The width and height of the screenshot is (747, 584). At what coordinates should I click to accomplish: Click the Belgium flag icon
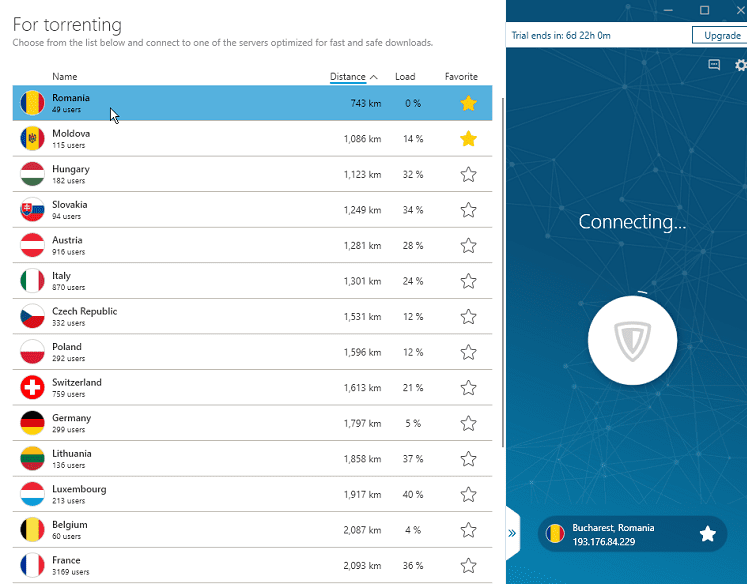click(x=32, y=530)
